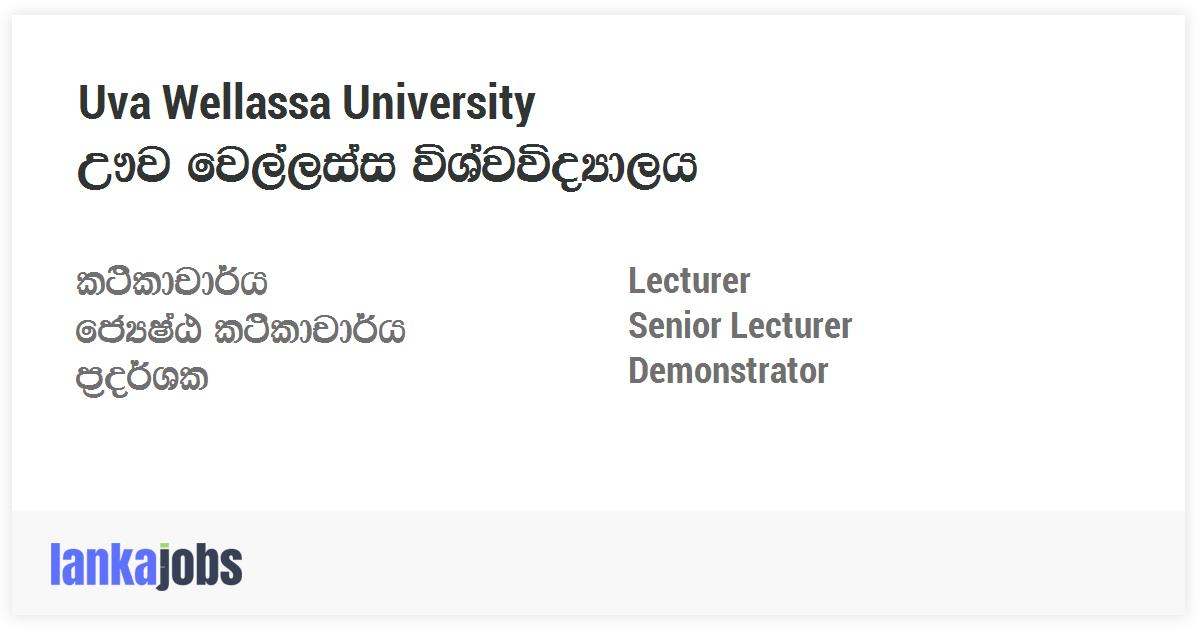Select the Sinhala title කථිකාචාර්ය
The width and height of the screenshot is (1200, 630).
pos(172,282)
